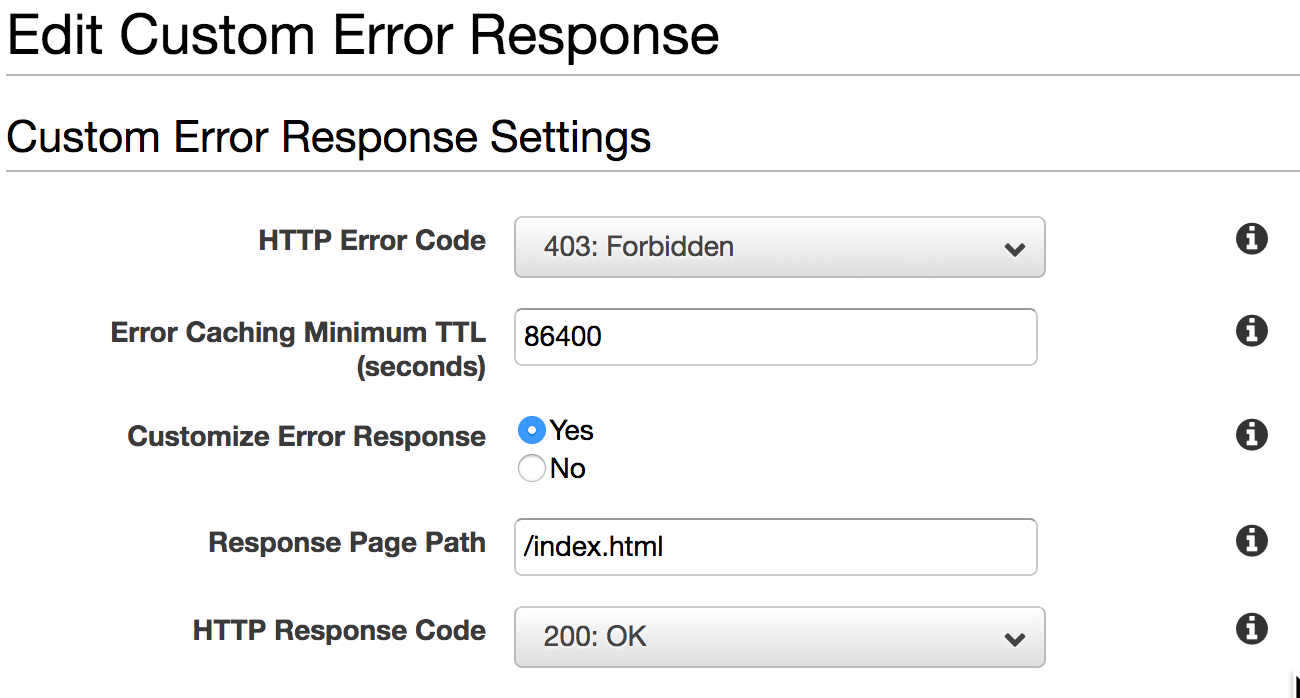
Task: Select the No radio button
Action: [x=532, y=468]
